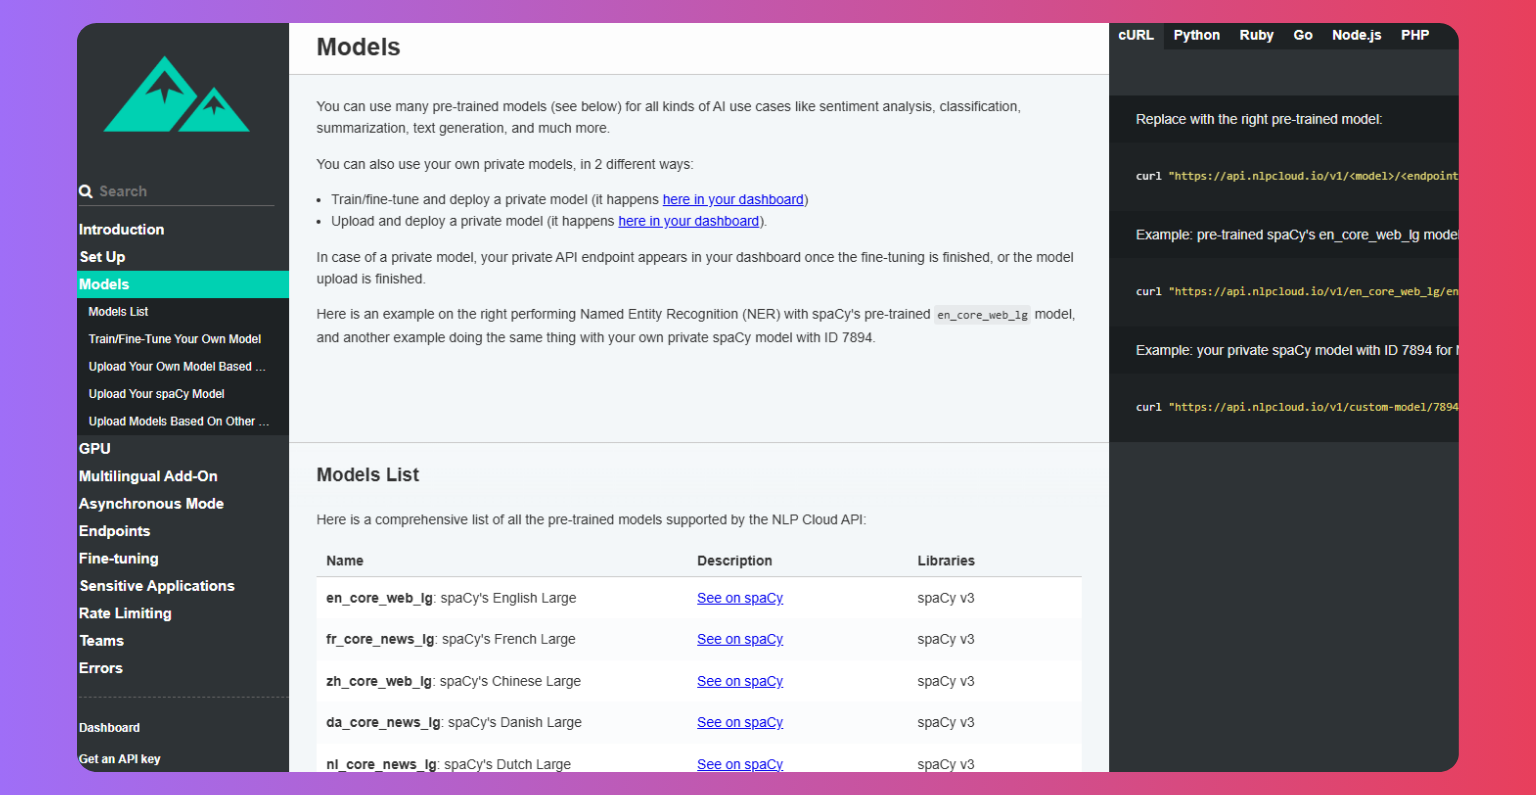Click 'Replace with the right pre-trained model' text
1536x795 pixels.
tap(1259, 119)
